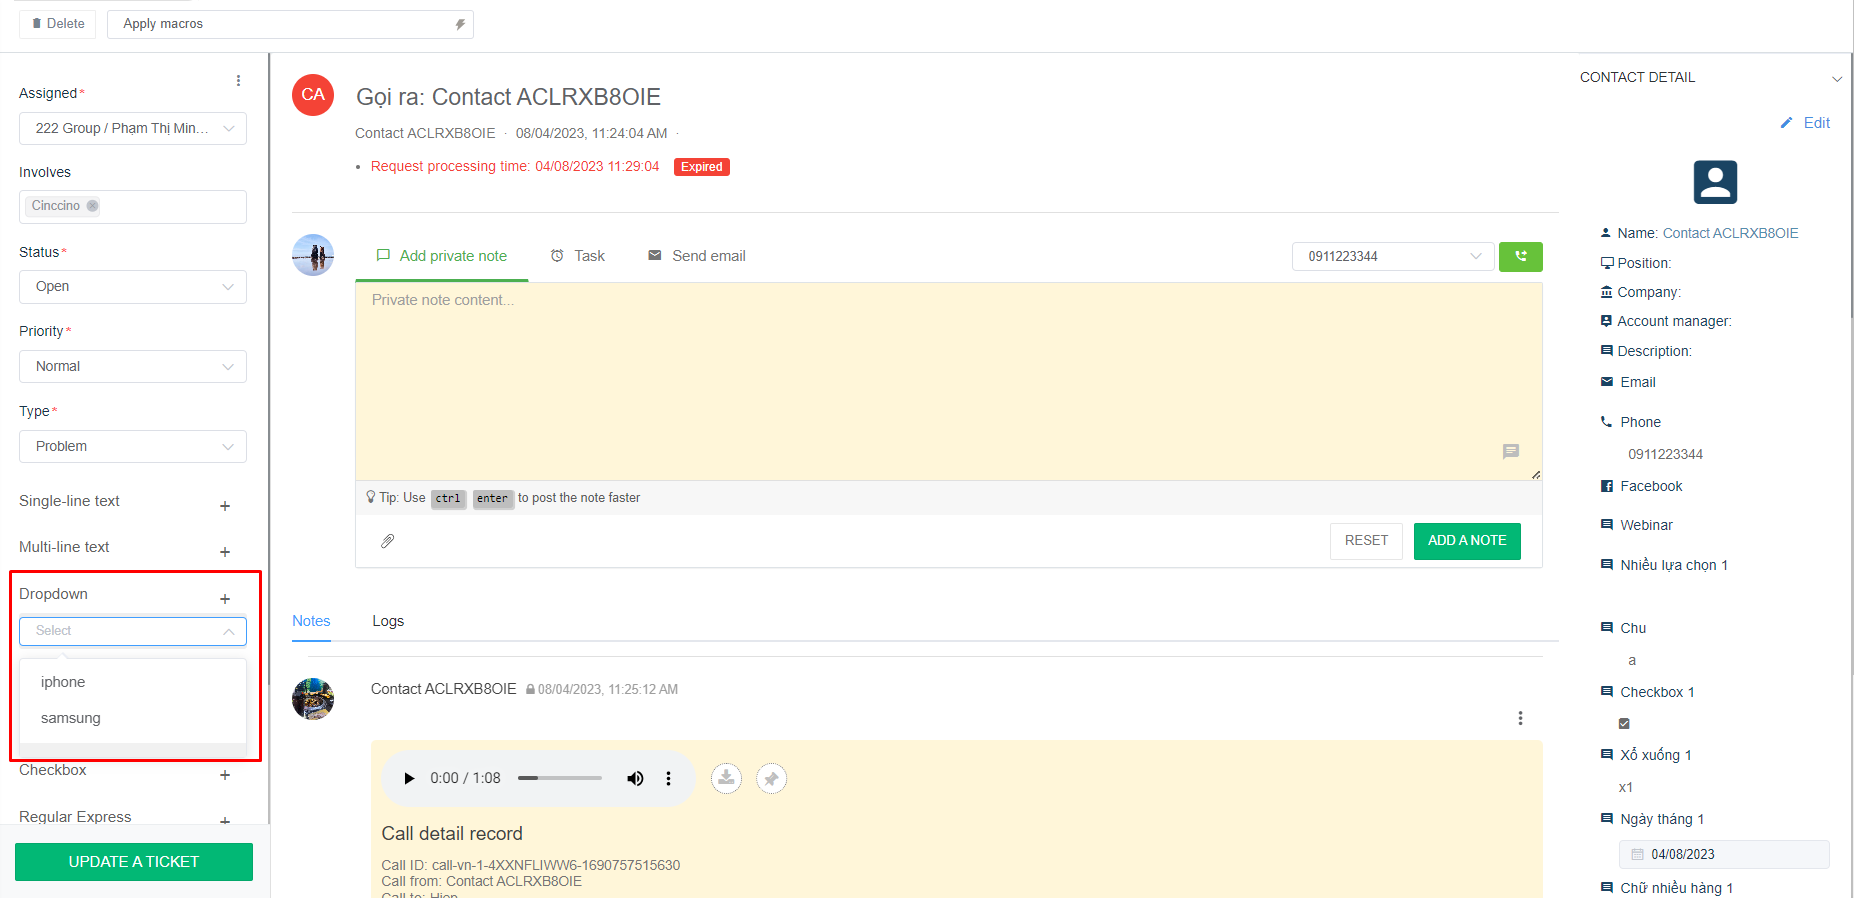
Task: Expand the Single-line text section
Action: pyautogui.click(x=225, y=506)
